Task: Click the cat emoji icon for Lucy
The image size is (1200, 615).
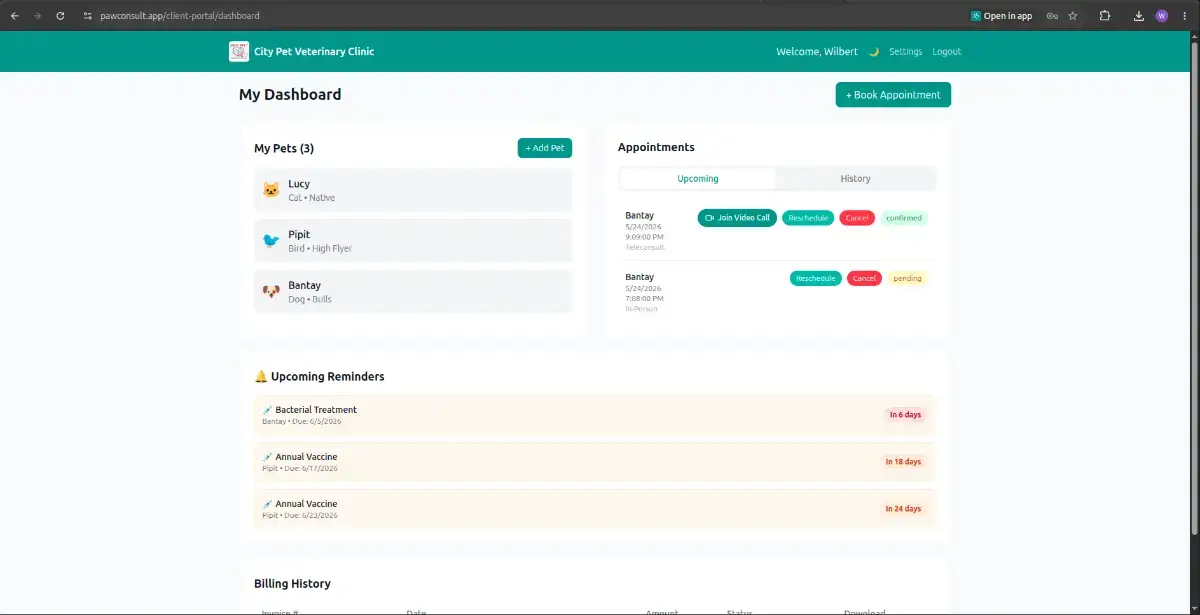Action: point(271,190)
